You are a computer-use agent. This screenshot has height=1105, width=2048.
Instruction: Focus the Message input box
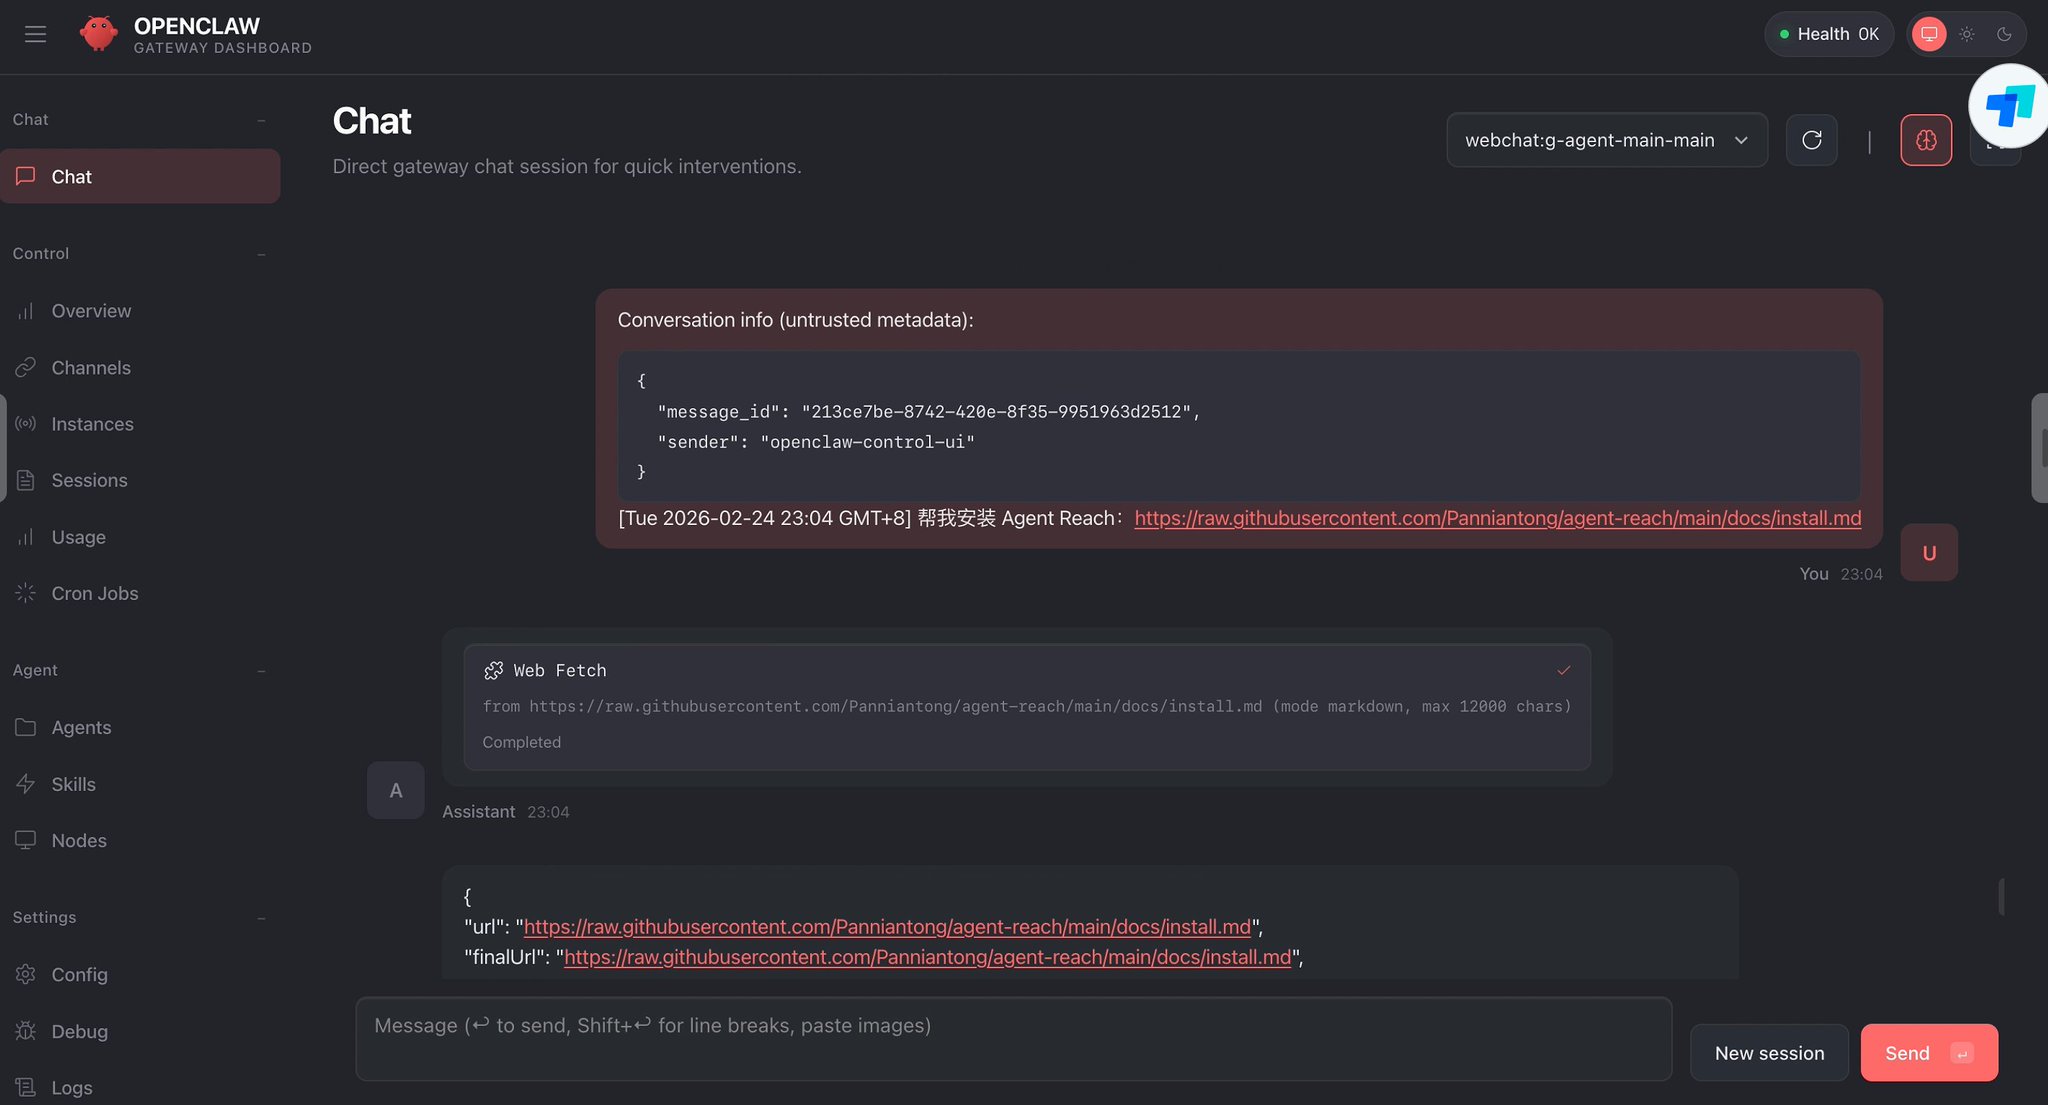(1014, 1039)
